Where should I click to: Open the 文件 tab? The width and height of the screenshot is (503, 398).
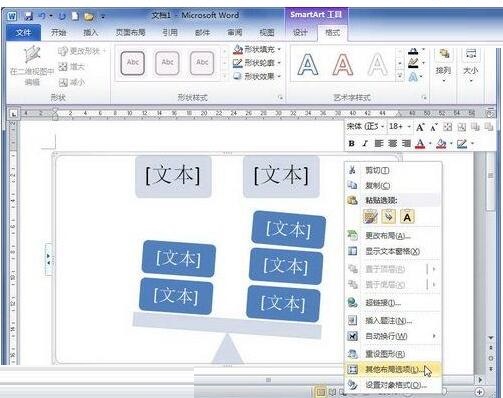click(x=23, y=33)
